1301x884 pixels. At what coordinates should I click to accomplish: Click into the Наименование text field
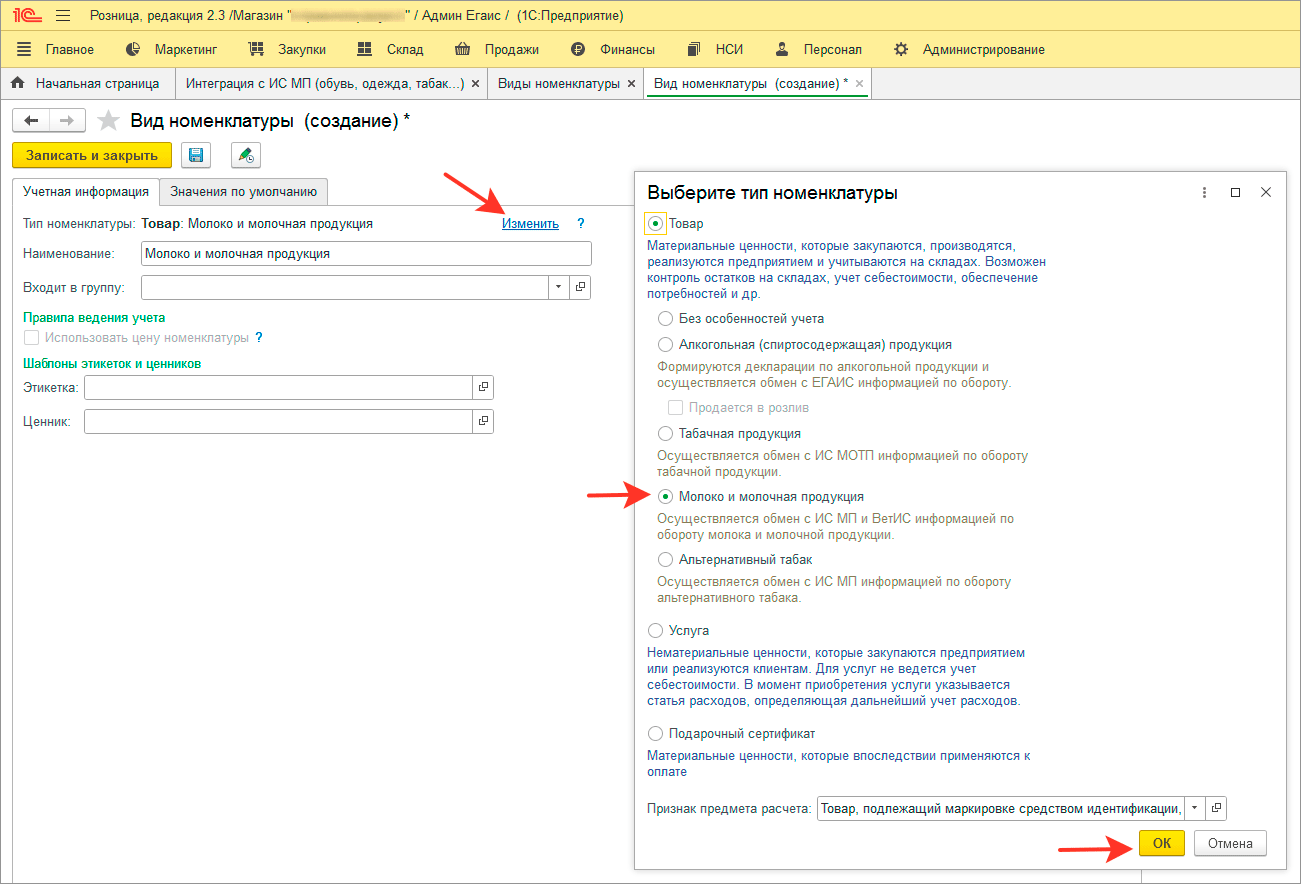pos(367,254)
